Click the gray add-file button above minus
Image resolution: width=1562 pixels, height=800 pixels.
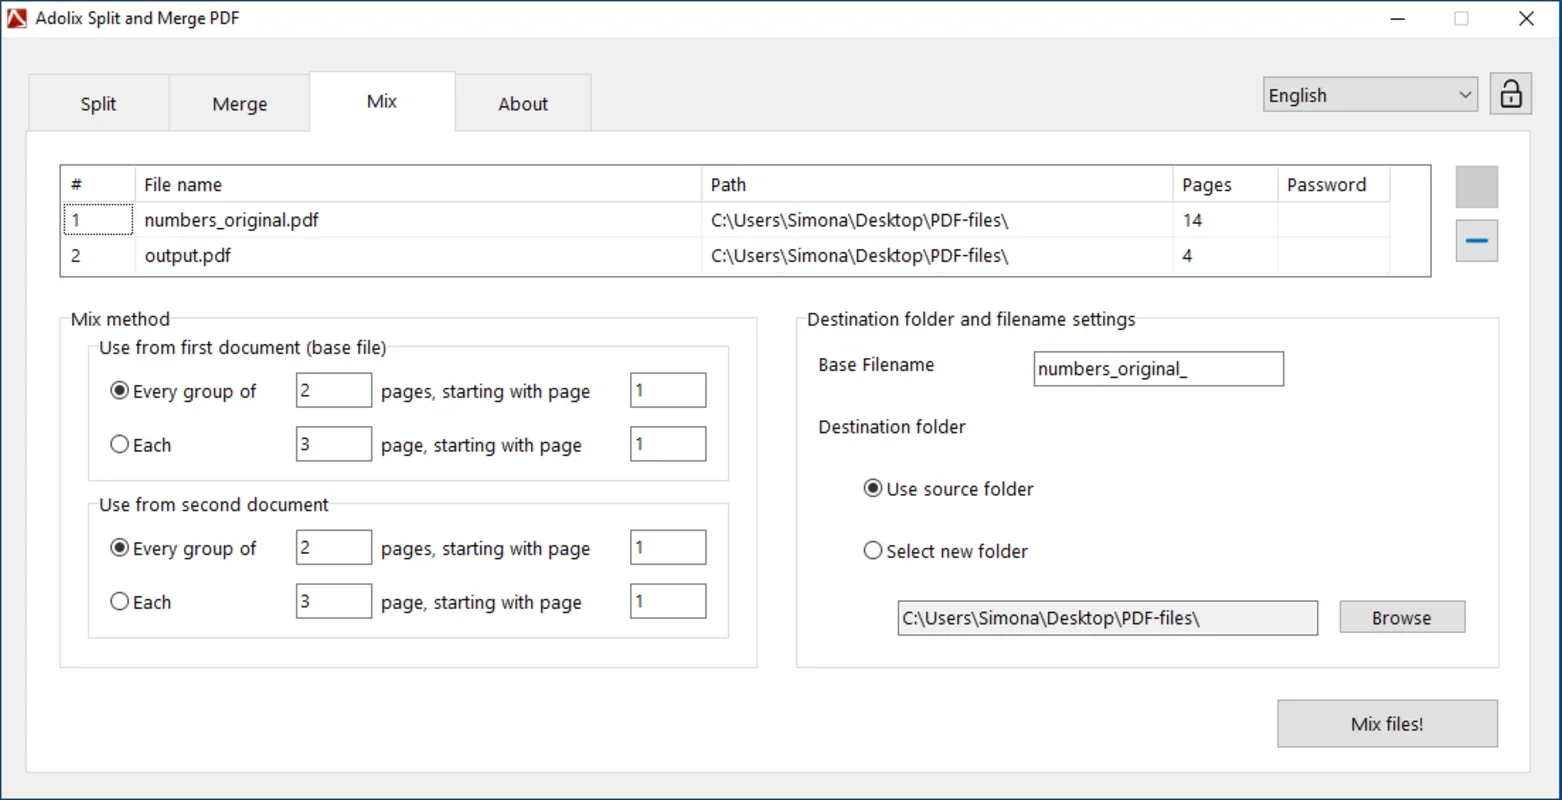[x=1476, y=187]
